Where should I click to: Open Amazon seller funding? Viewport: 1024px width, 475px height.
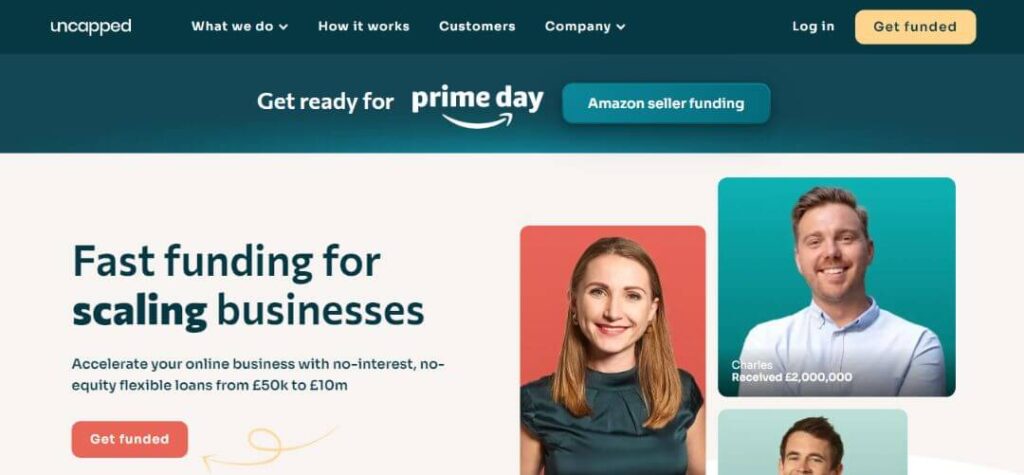pos(666,103)
